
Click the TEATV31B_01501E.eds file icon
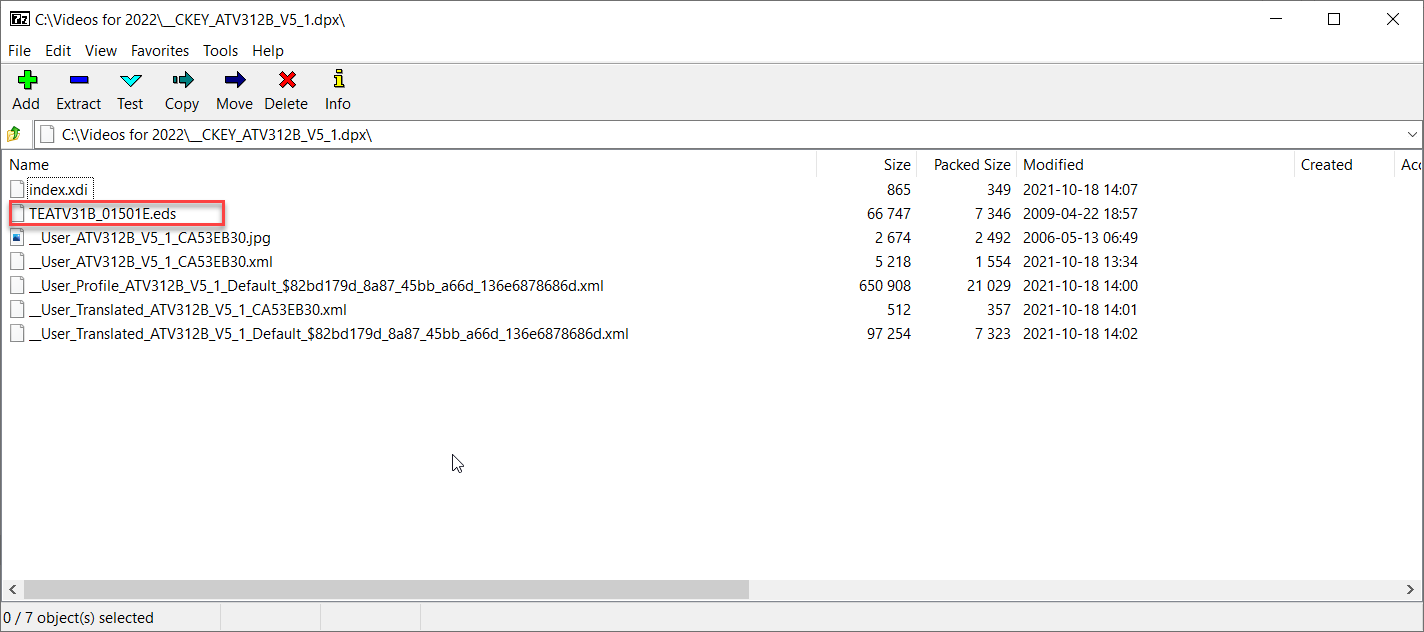[x=17, y=214]
